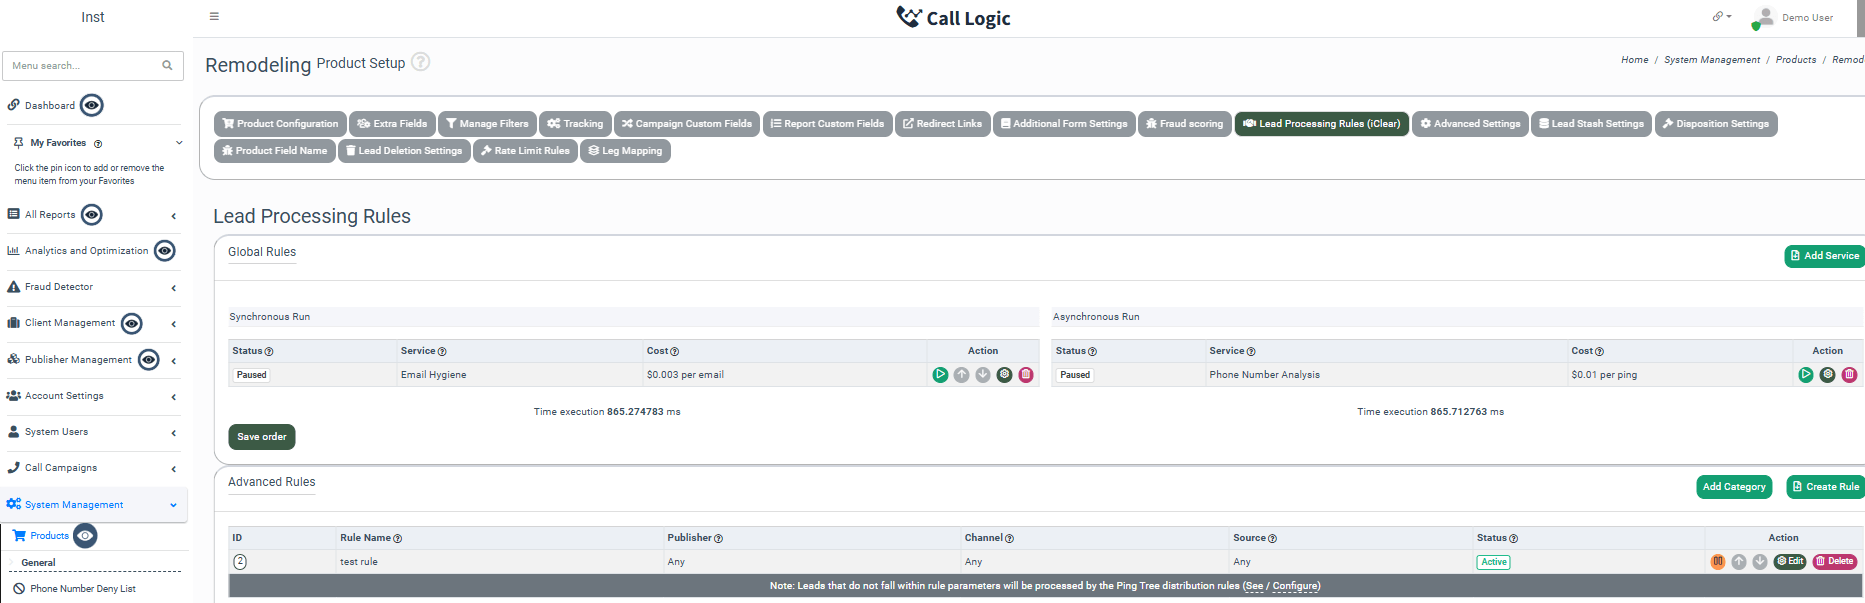
Task: Expand the System Users menu
Action: click(174, 433)
